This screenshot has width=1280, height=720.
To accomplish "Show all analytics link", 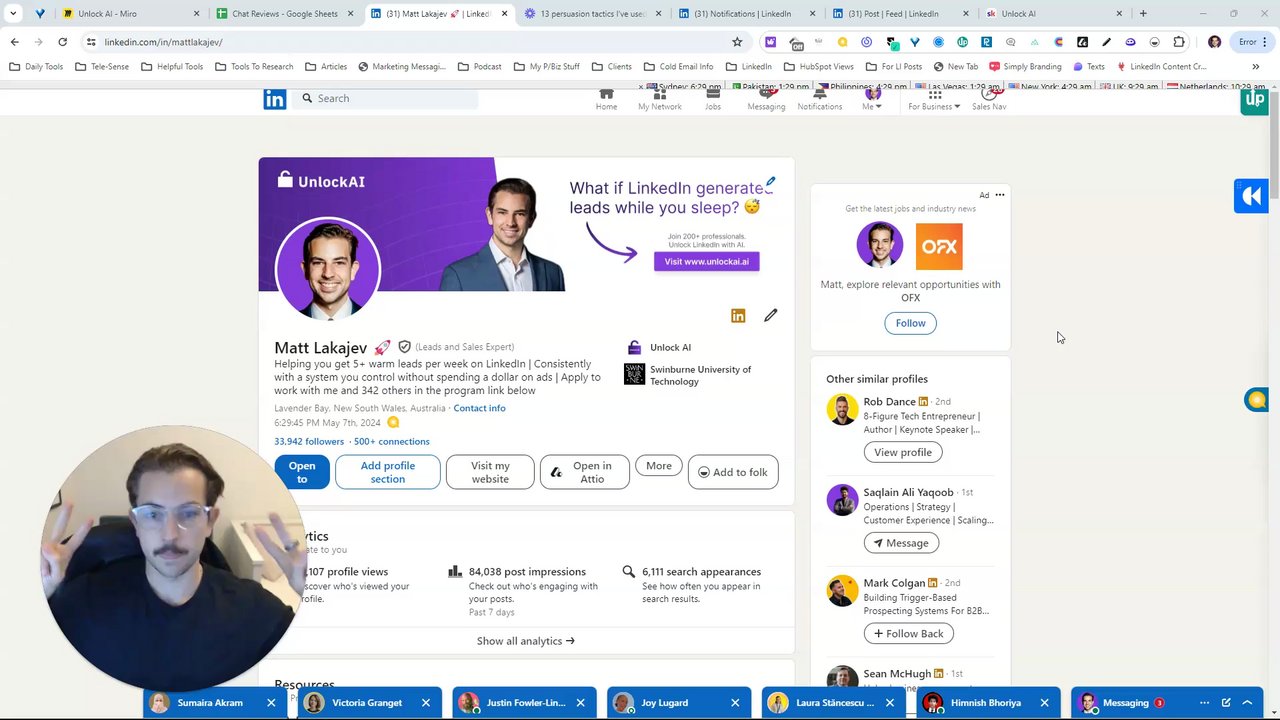I will coord(526,641).
